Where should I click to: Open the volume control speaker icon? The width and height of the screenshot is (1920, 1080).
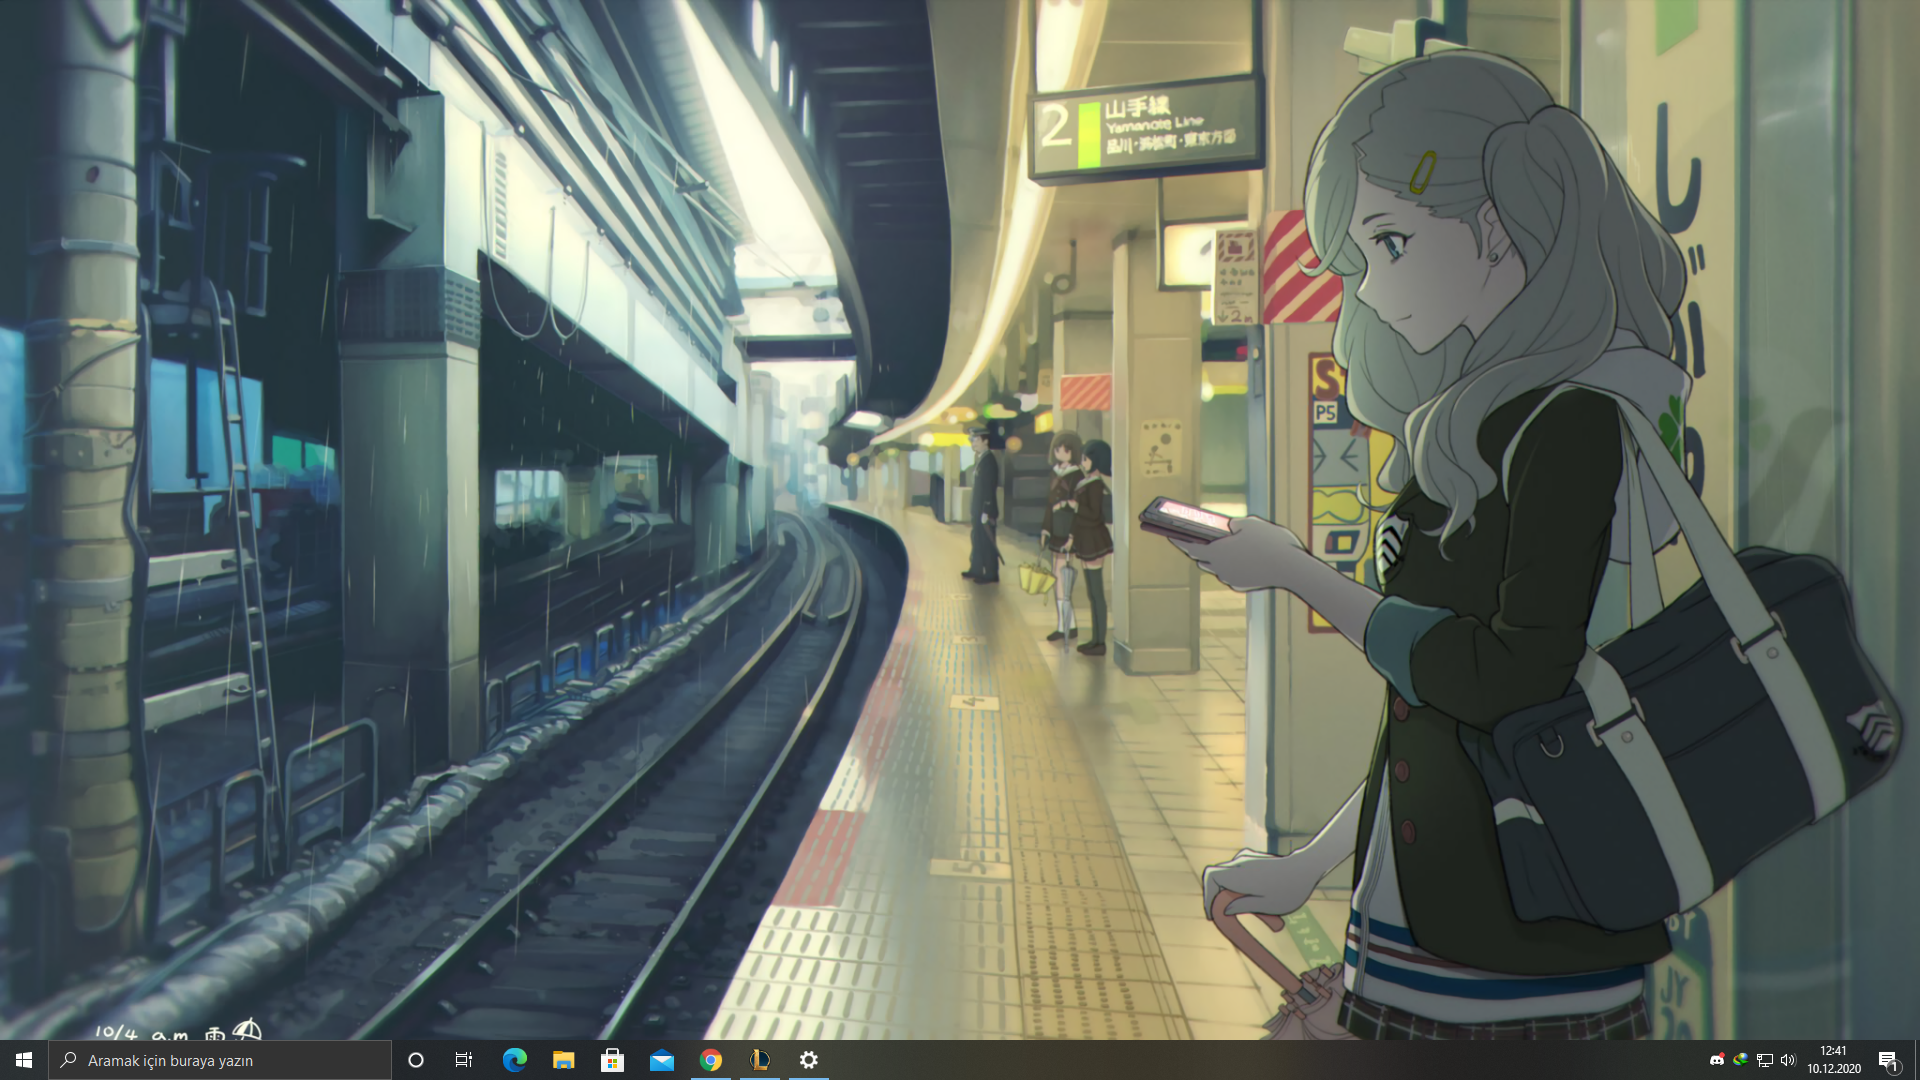coord(1789,1060)
